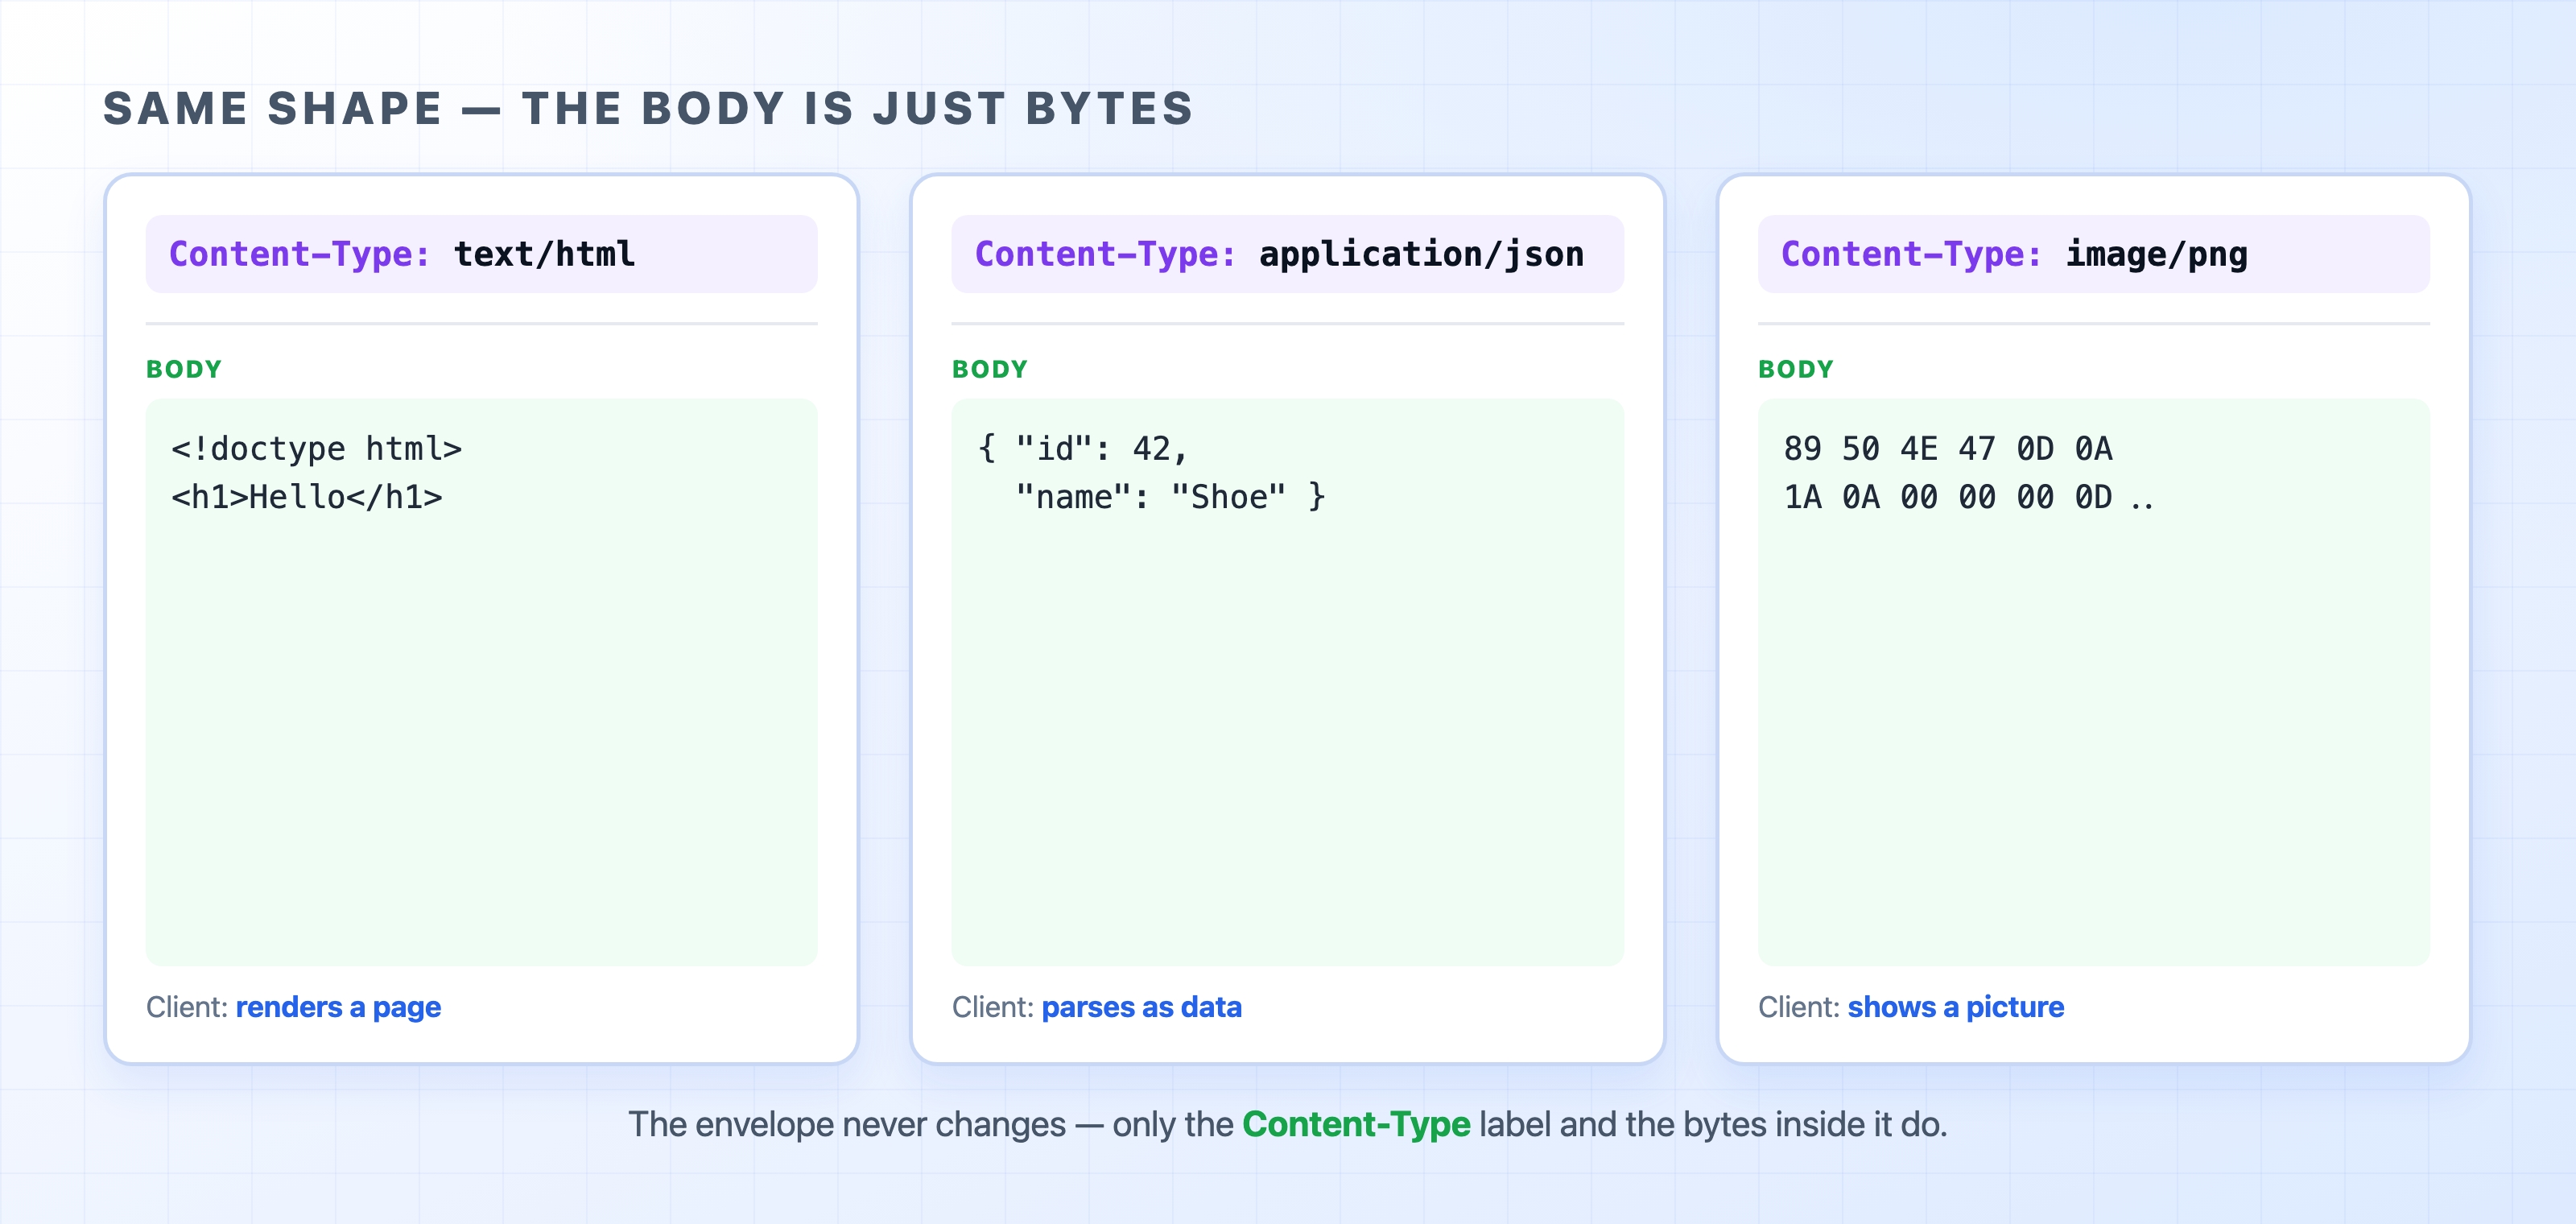Click the '{ "id": 42,' line
This screenshot has width=2576, height=1224.
1082,449
